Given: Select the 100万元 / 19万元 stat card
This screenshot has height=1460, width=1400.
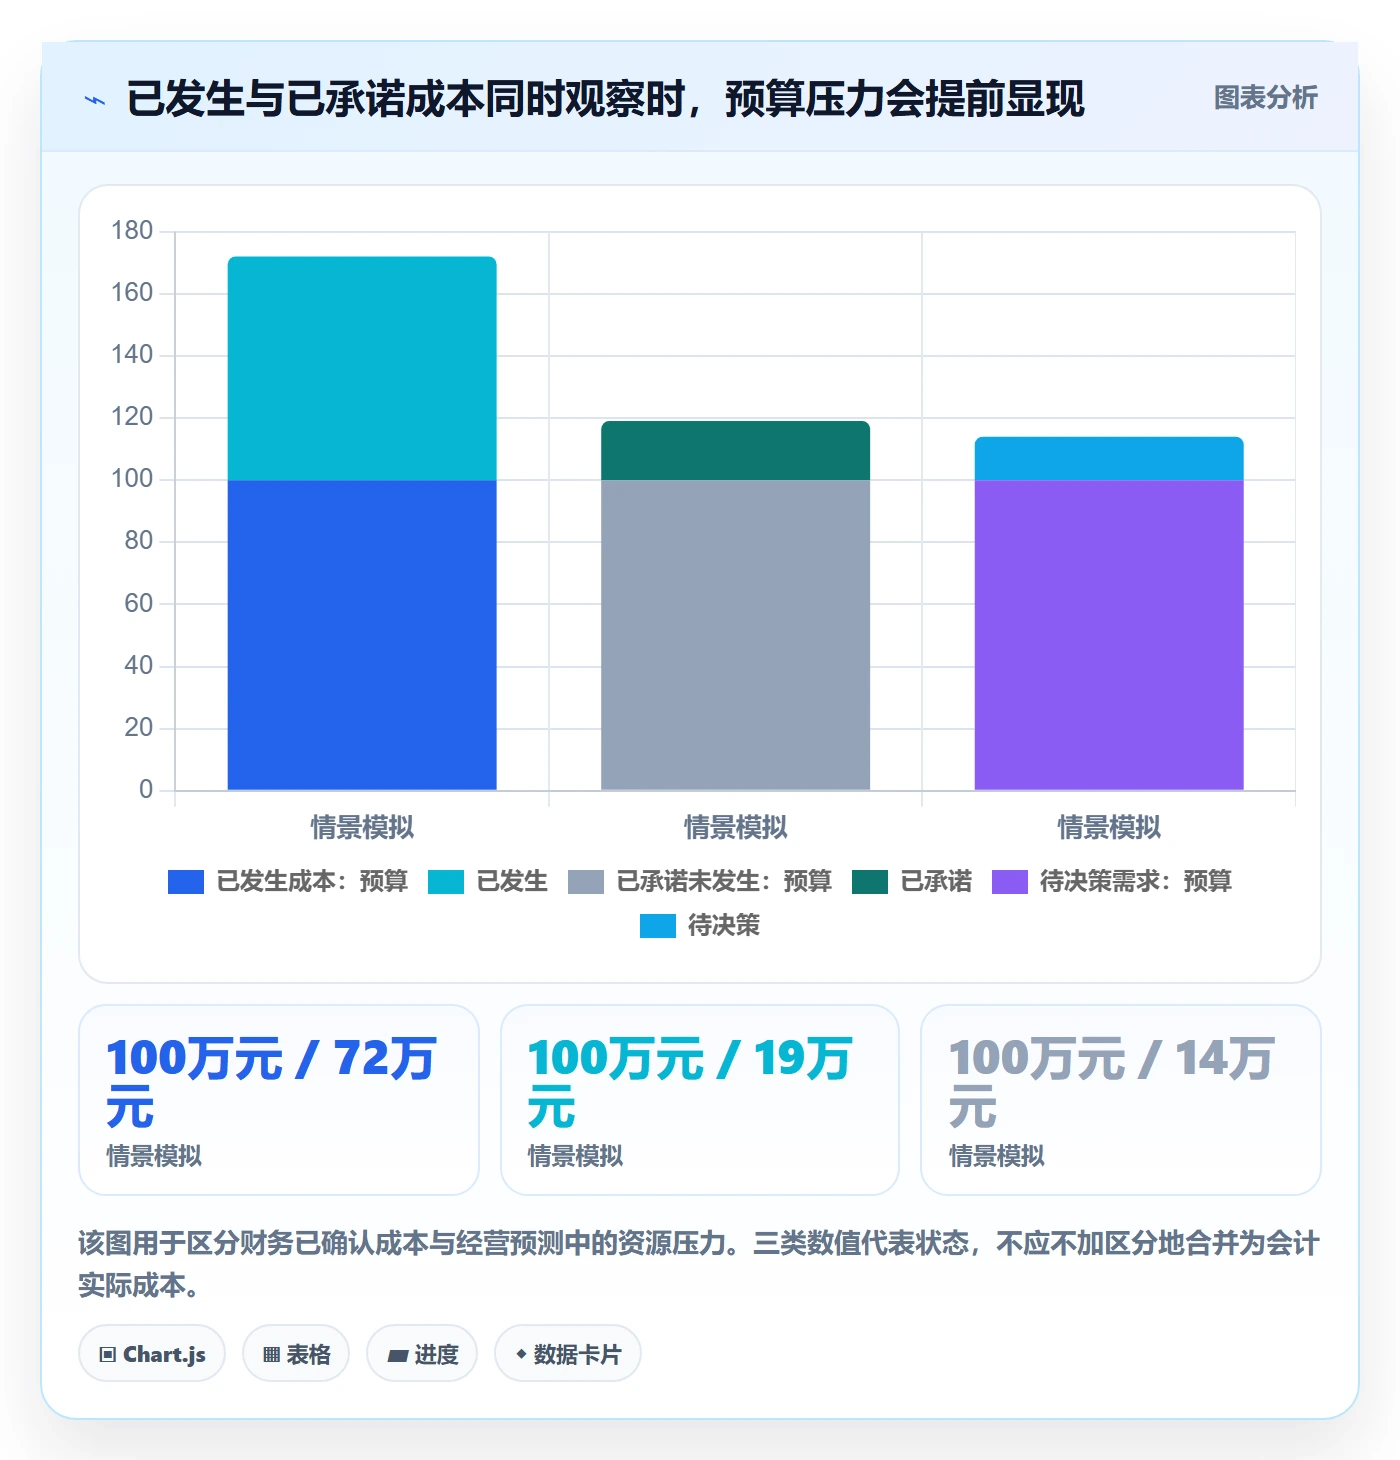Looking at the screenshot, I should (x=700, y=1100).
